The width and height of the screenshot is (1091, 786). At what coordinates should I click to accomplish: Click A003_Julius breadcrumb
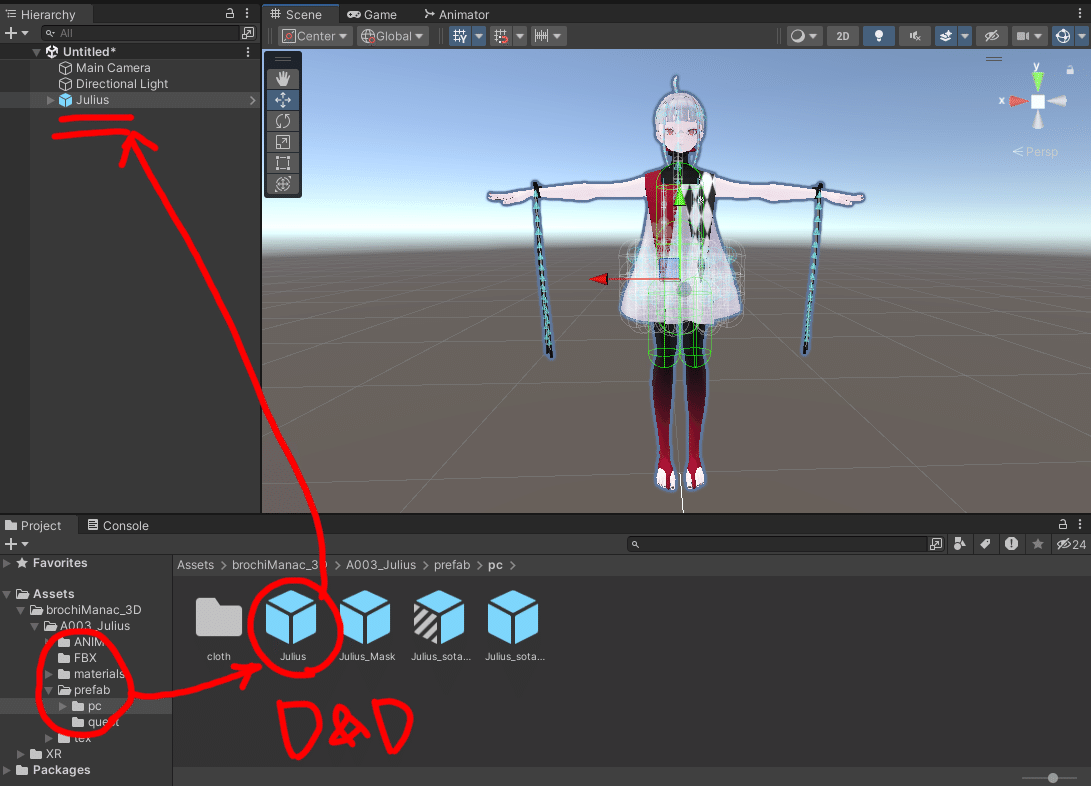[381, 565]
